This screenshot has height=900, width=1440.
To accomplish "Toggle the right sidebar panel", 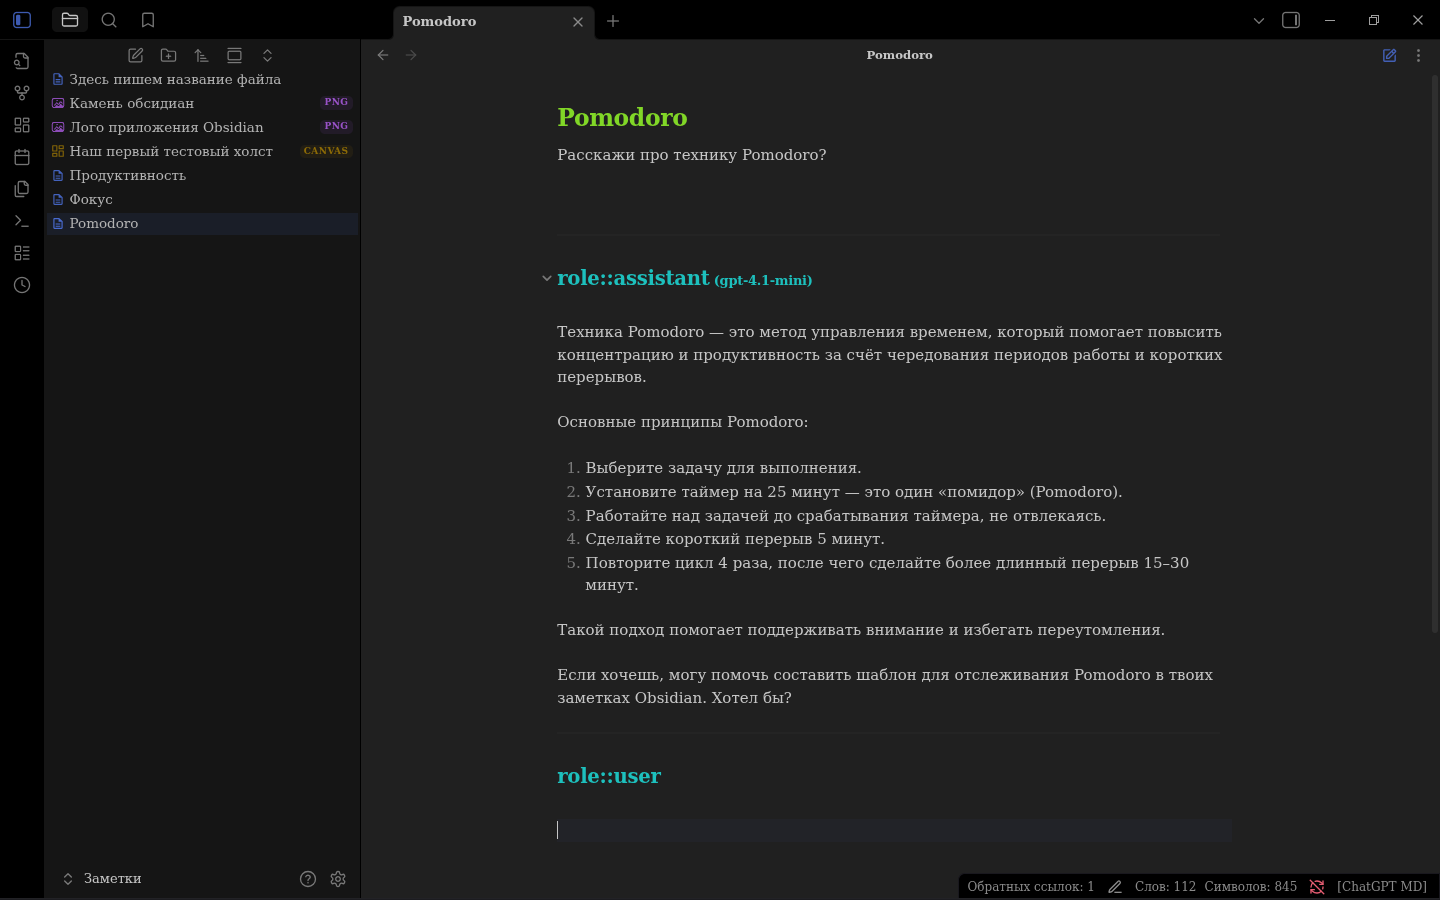I will pos(1291,20).
